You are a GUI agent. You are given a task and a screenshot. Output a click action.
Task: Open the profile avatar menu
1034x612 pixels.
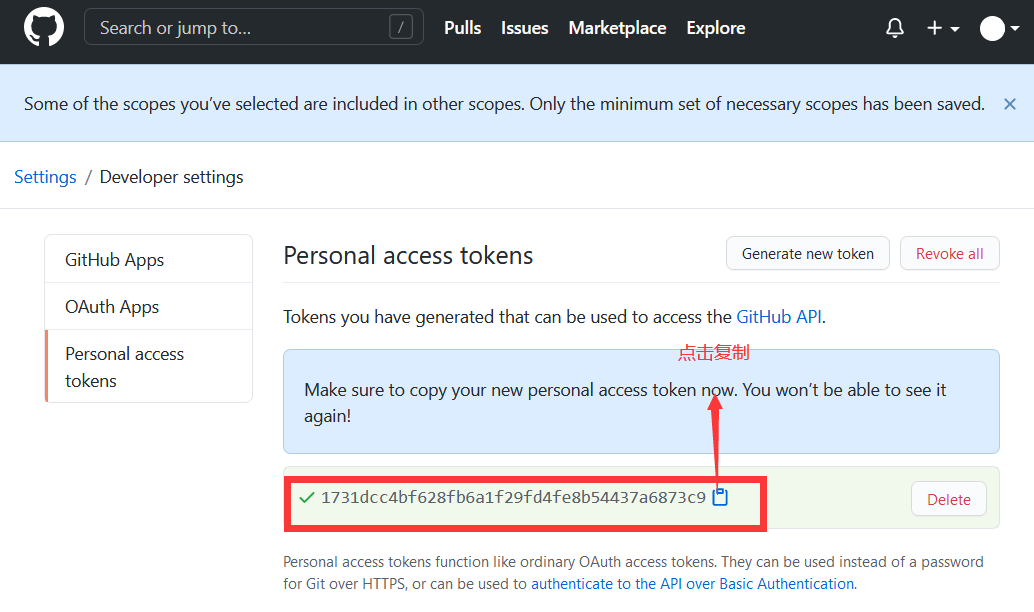point(991,28)
